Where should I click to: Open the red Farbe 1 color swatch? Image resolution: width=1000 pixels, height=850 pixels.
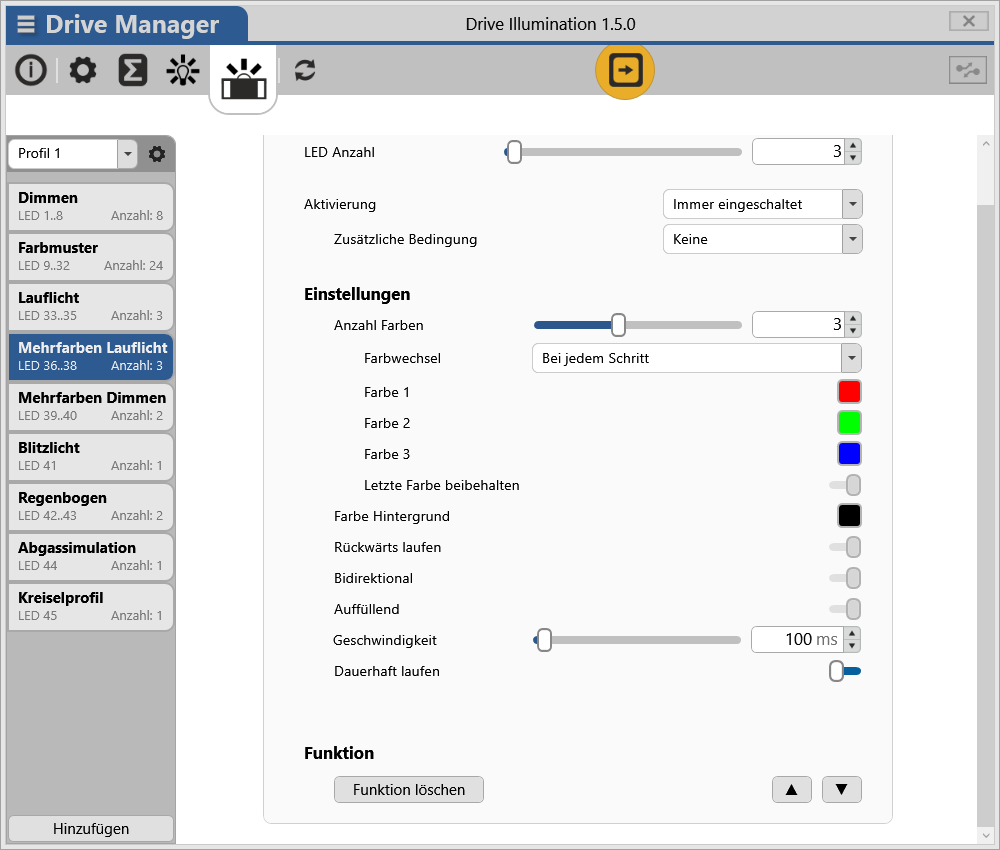[x=849, y=392]
